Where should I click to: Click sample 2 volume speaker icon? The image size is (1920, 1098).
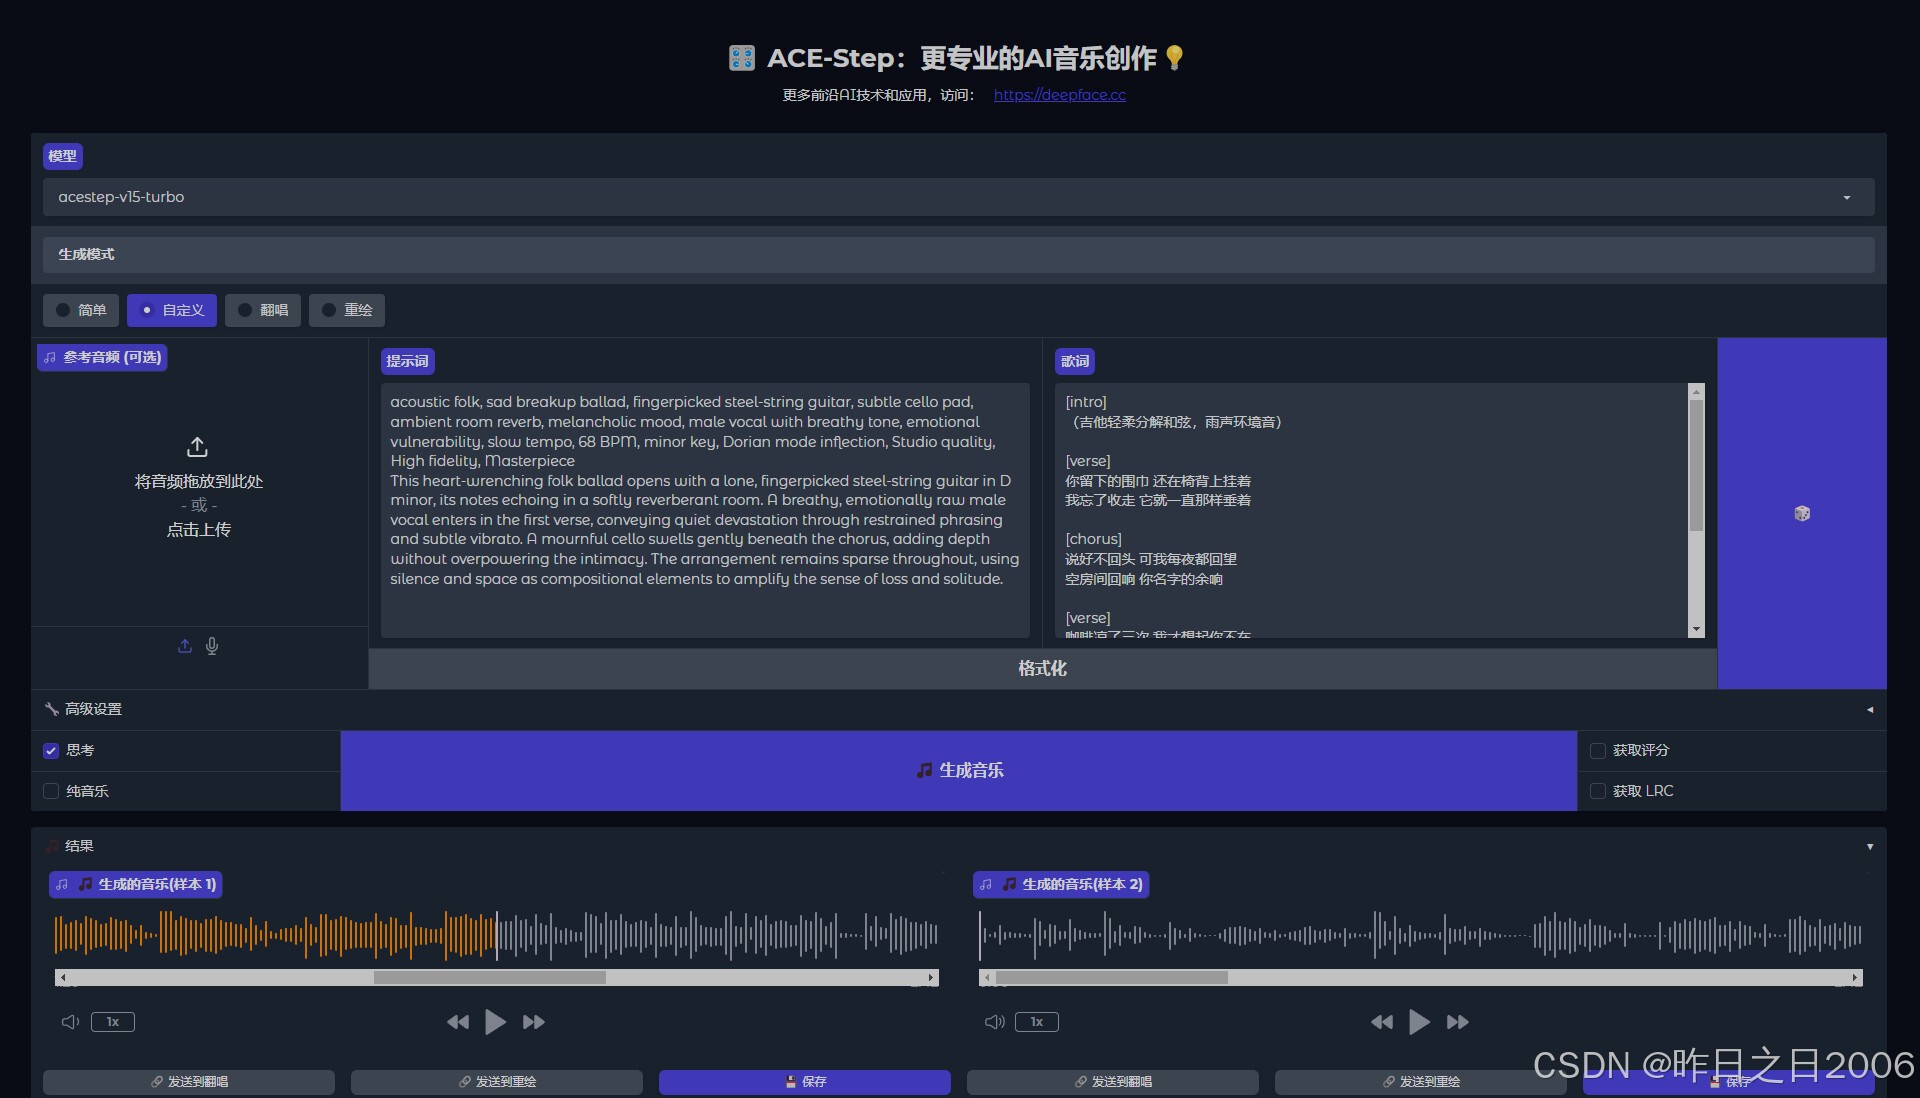tap(994, 1022)
